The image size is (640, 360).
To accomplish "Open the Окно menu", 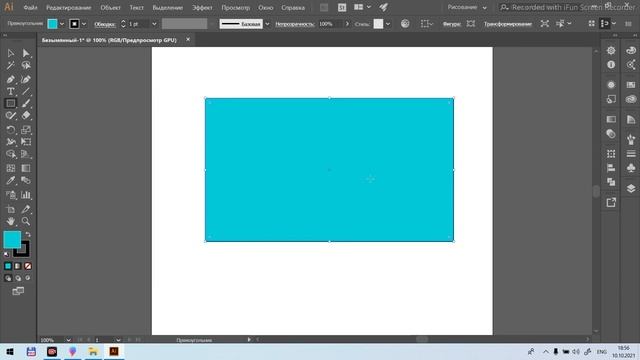I will (266, 8).
